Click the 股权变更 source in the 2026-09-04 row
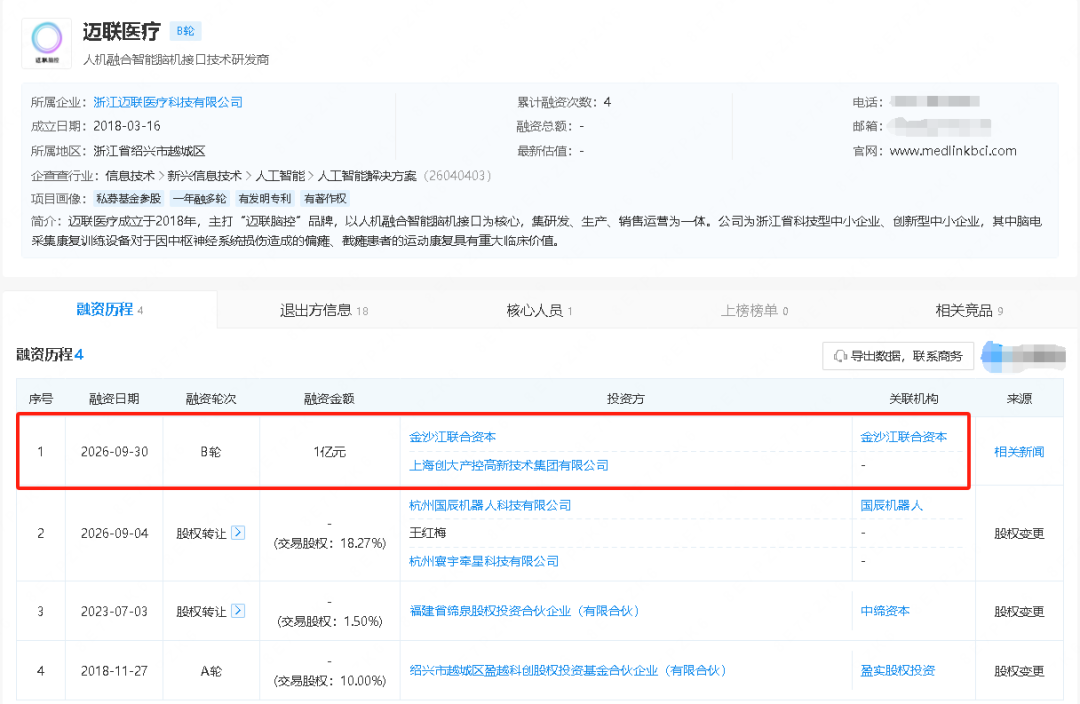Image resolution: width=1080 pixels, height=704 pixels. point(1019,533)
